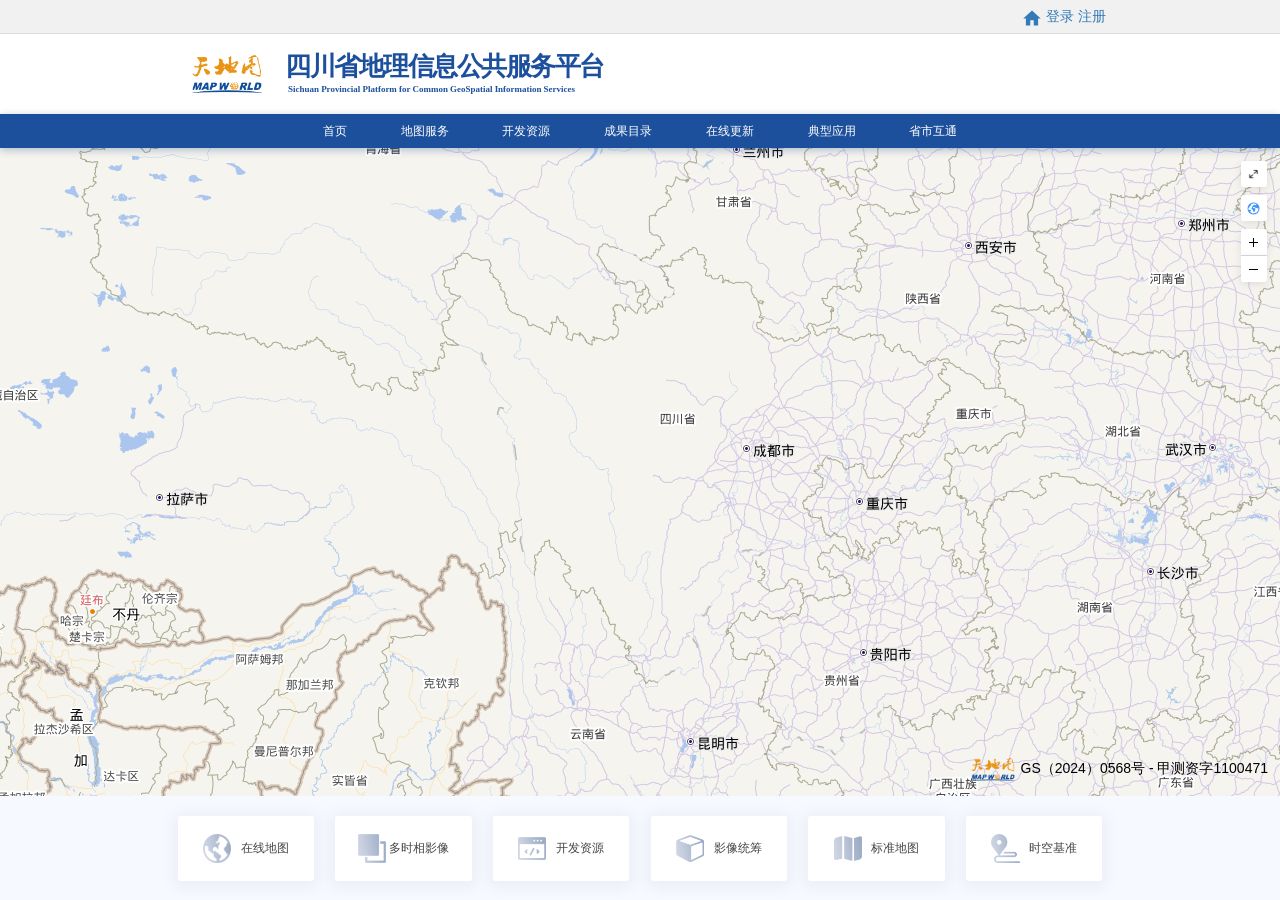Click the 湖南省 province label
Image resolution: width=1280 pixels, height=900 pixels.
1095,607
